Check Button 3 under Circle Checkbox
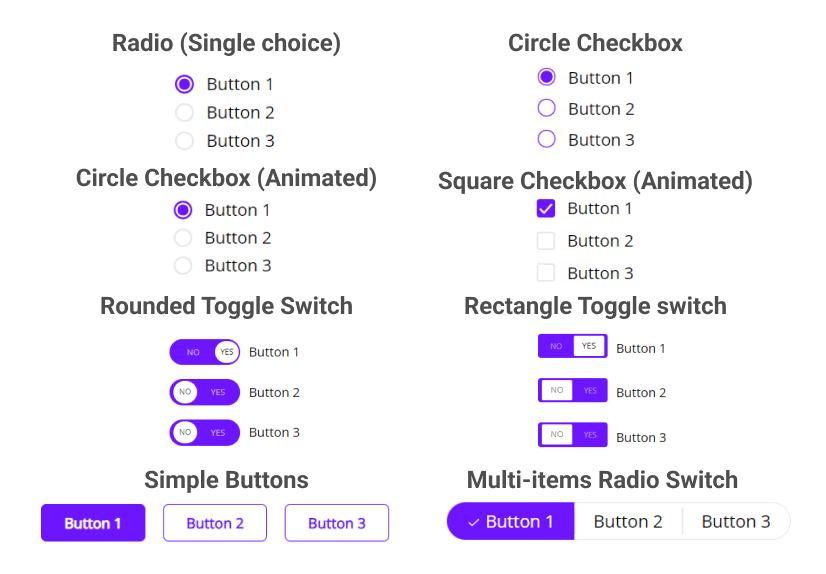826x574 pixels. pos(546,140)
